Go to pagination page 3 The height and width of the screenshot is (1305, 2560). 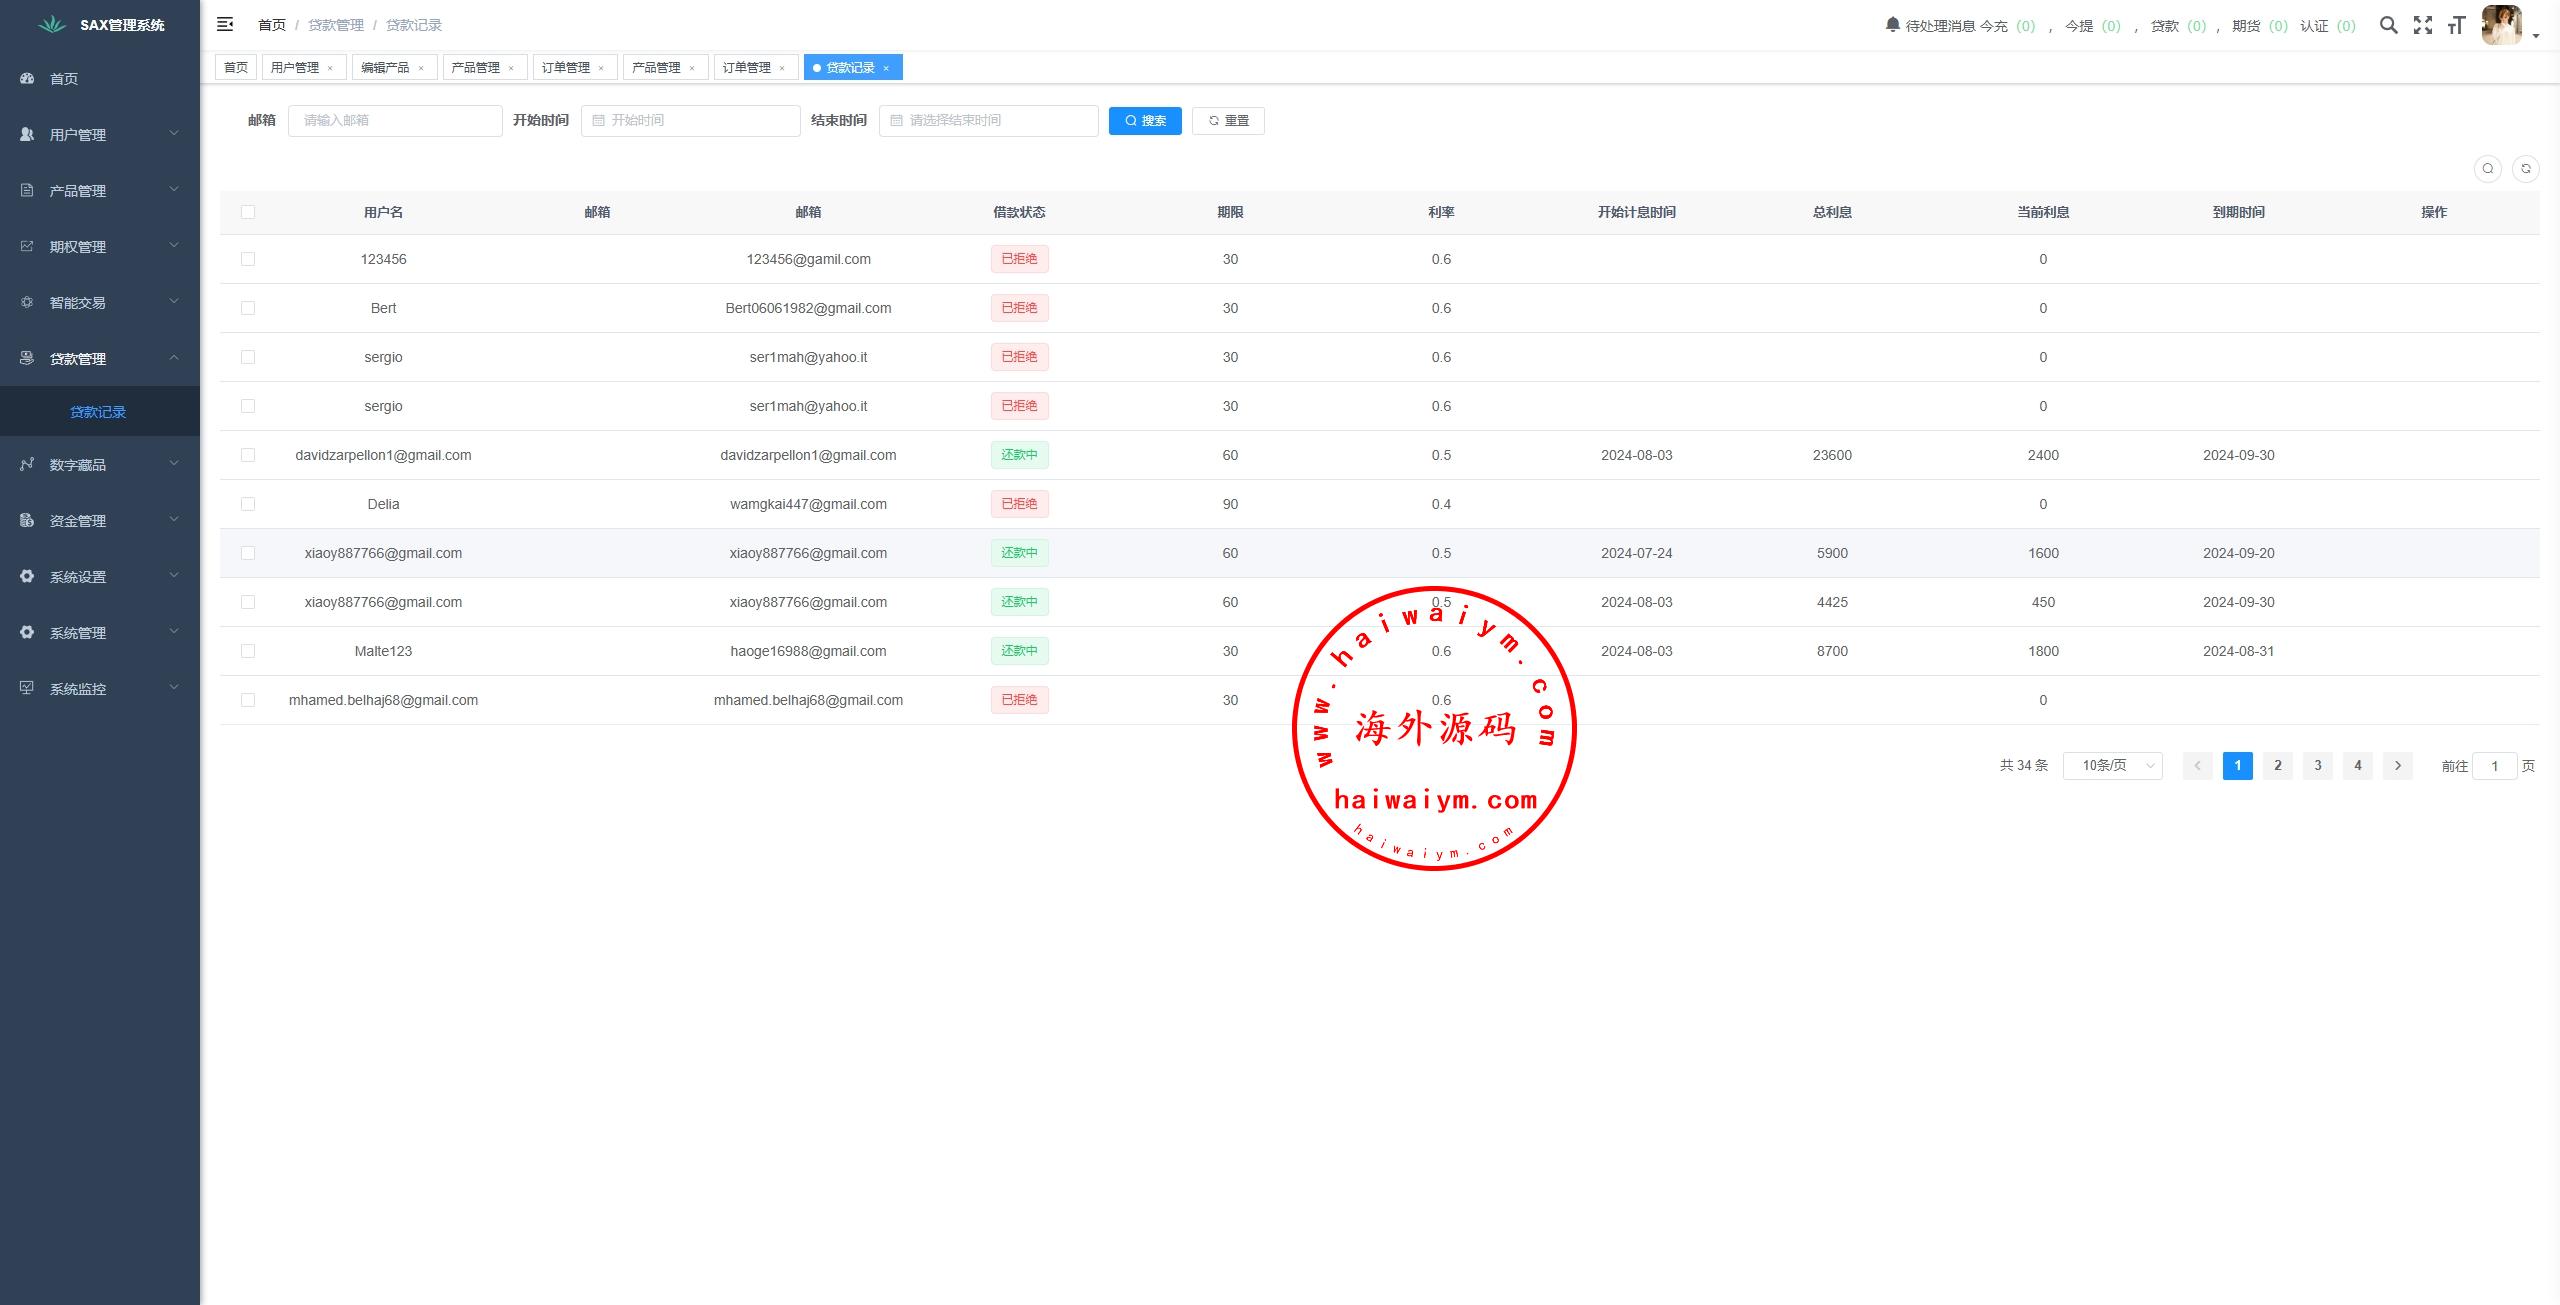(x=2317, y=766)
